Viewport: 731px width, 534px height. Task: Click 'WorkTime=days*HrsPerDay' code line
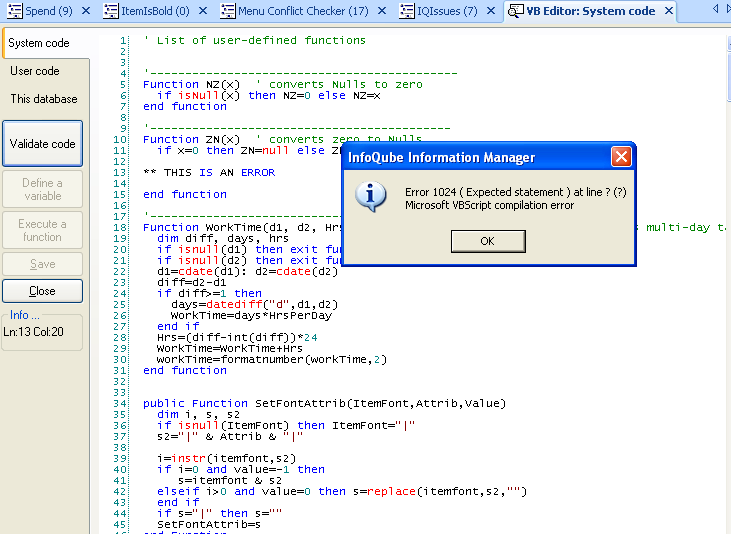coord(252,316)
